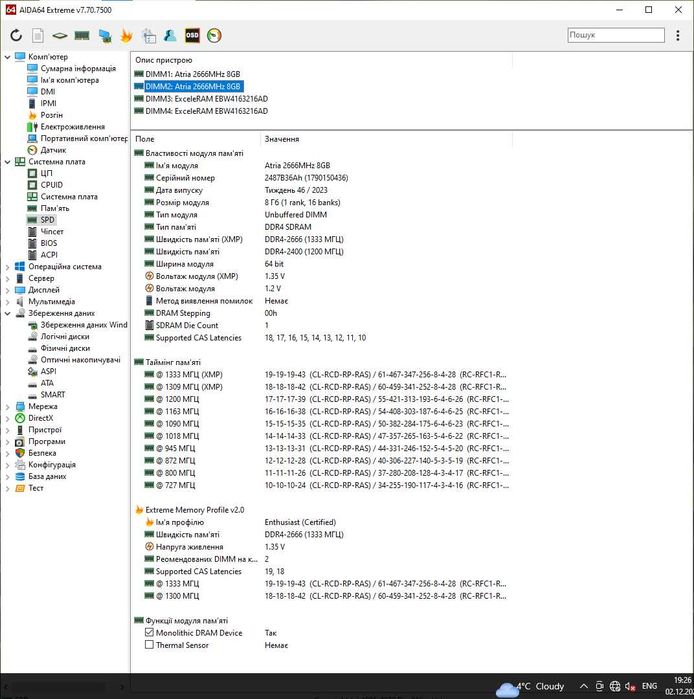The image size is (694, 699).
Task: Show hidden system tray icons
Action: pyautogui.click(x=583, y=687)
